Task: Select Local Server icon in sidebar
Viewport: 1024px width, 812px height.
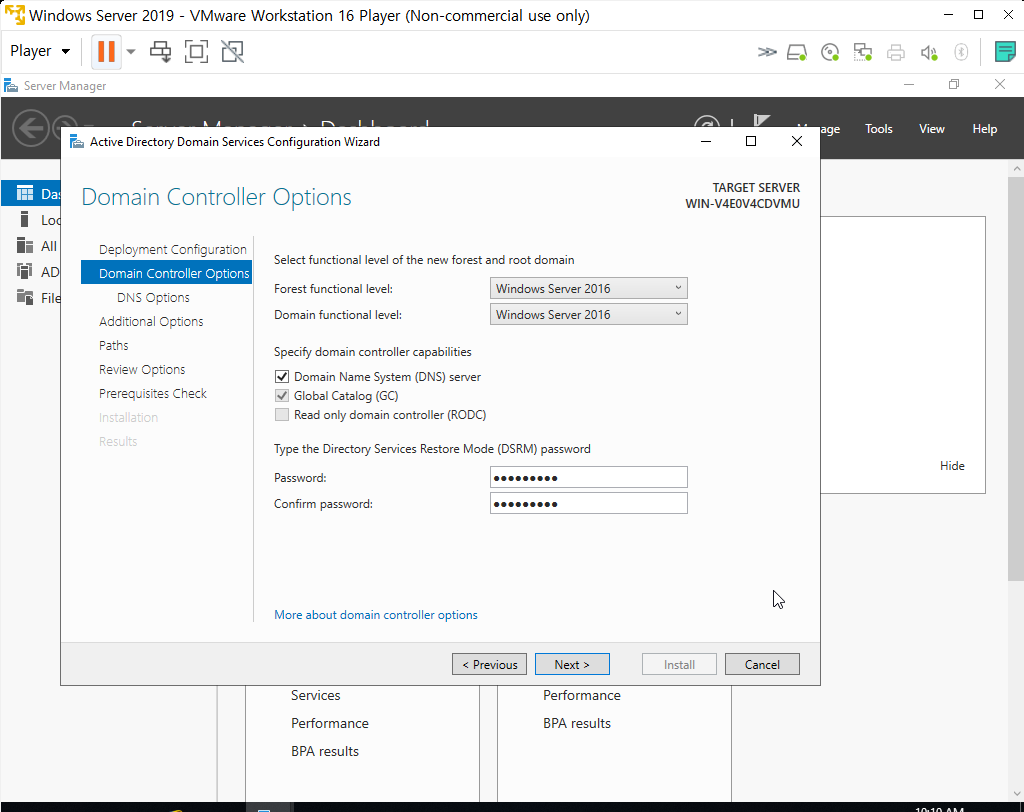Action: click(x=25, y=219)
